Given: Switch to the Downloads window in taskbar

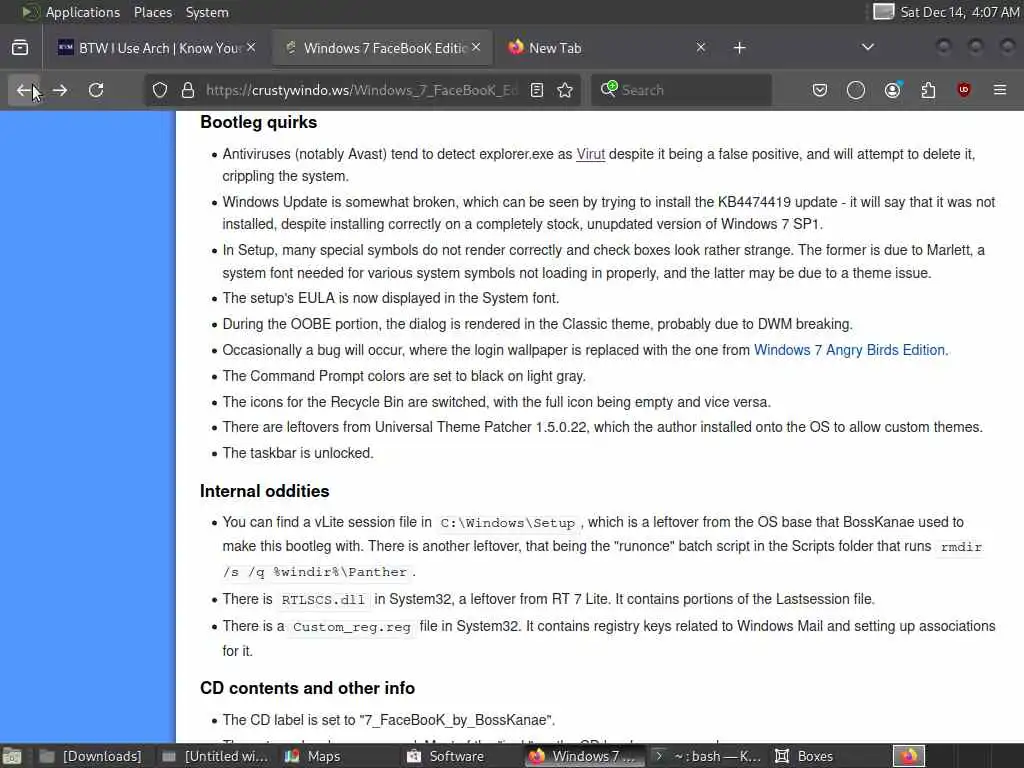Looking at the screenshot, I should point(90,756).
